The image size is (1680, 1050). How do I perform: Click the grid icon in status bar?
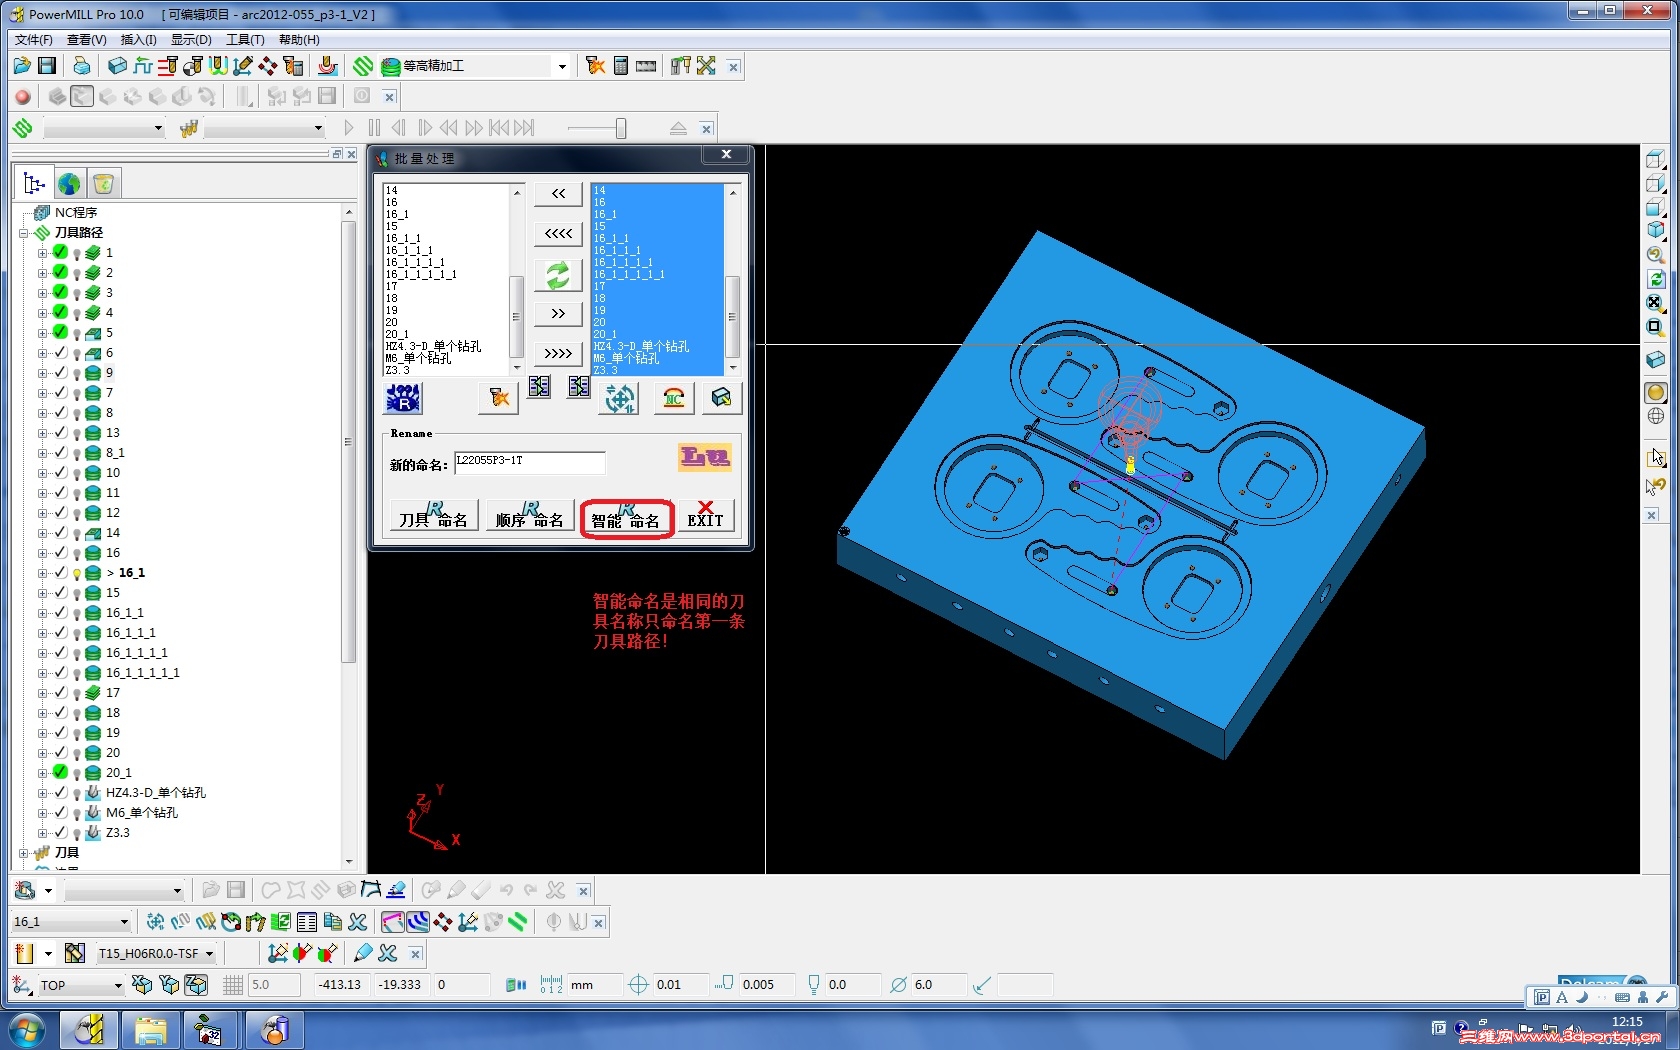pyautogui.click(x=233, y=985)
